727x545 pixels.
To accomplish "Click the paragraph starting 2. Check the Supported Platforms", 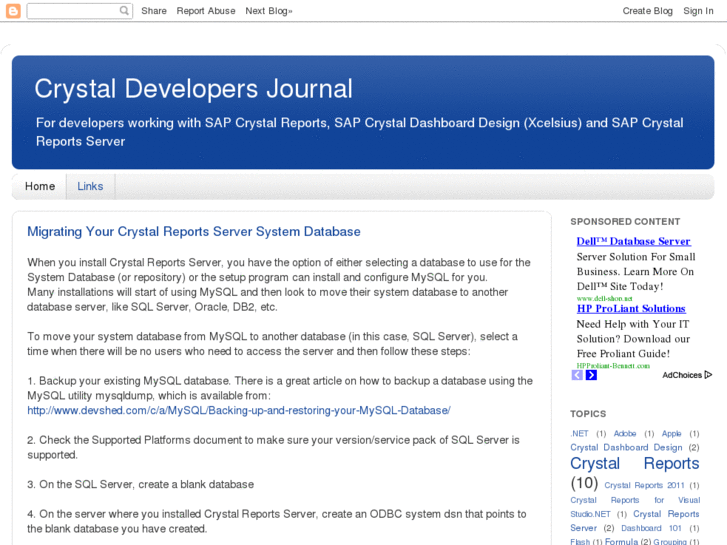I will (x=274, y=447).
